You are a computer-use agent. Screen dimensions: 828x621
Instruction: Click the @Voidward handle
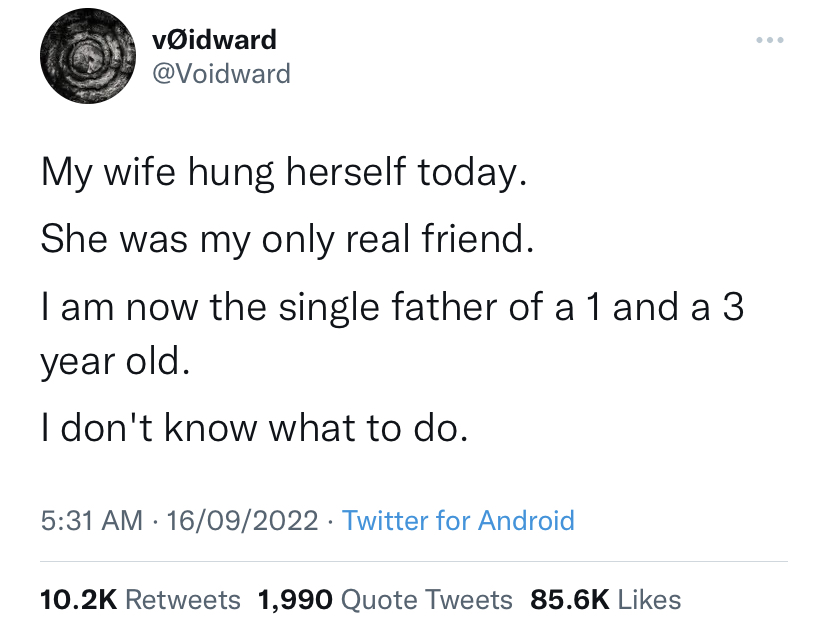[x=221, y=73]
